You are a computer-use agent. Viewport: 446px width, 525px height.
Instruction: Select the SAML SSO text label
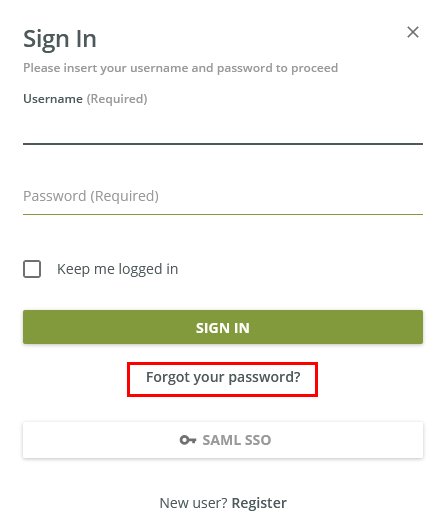tap(237, 440)
